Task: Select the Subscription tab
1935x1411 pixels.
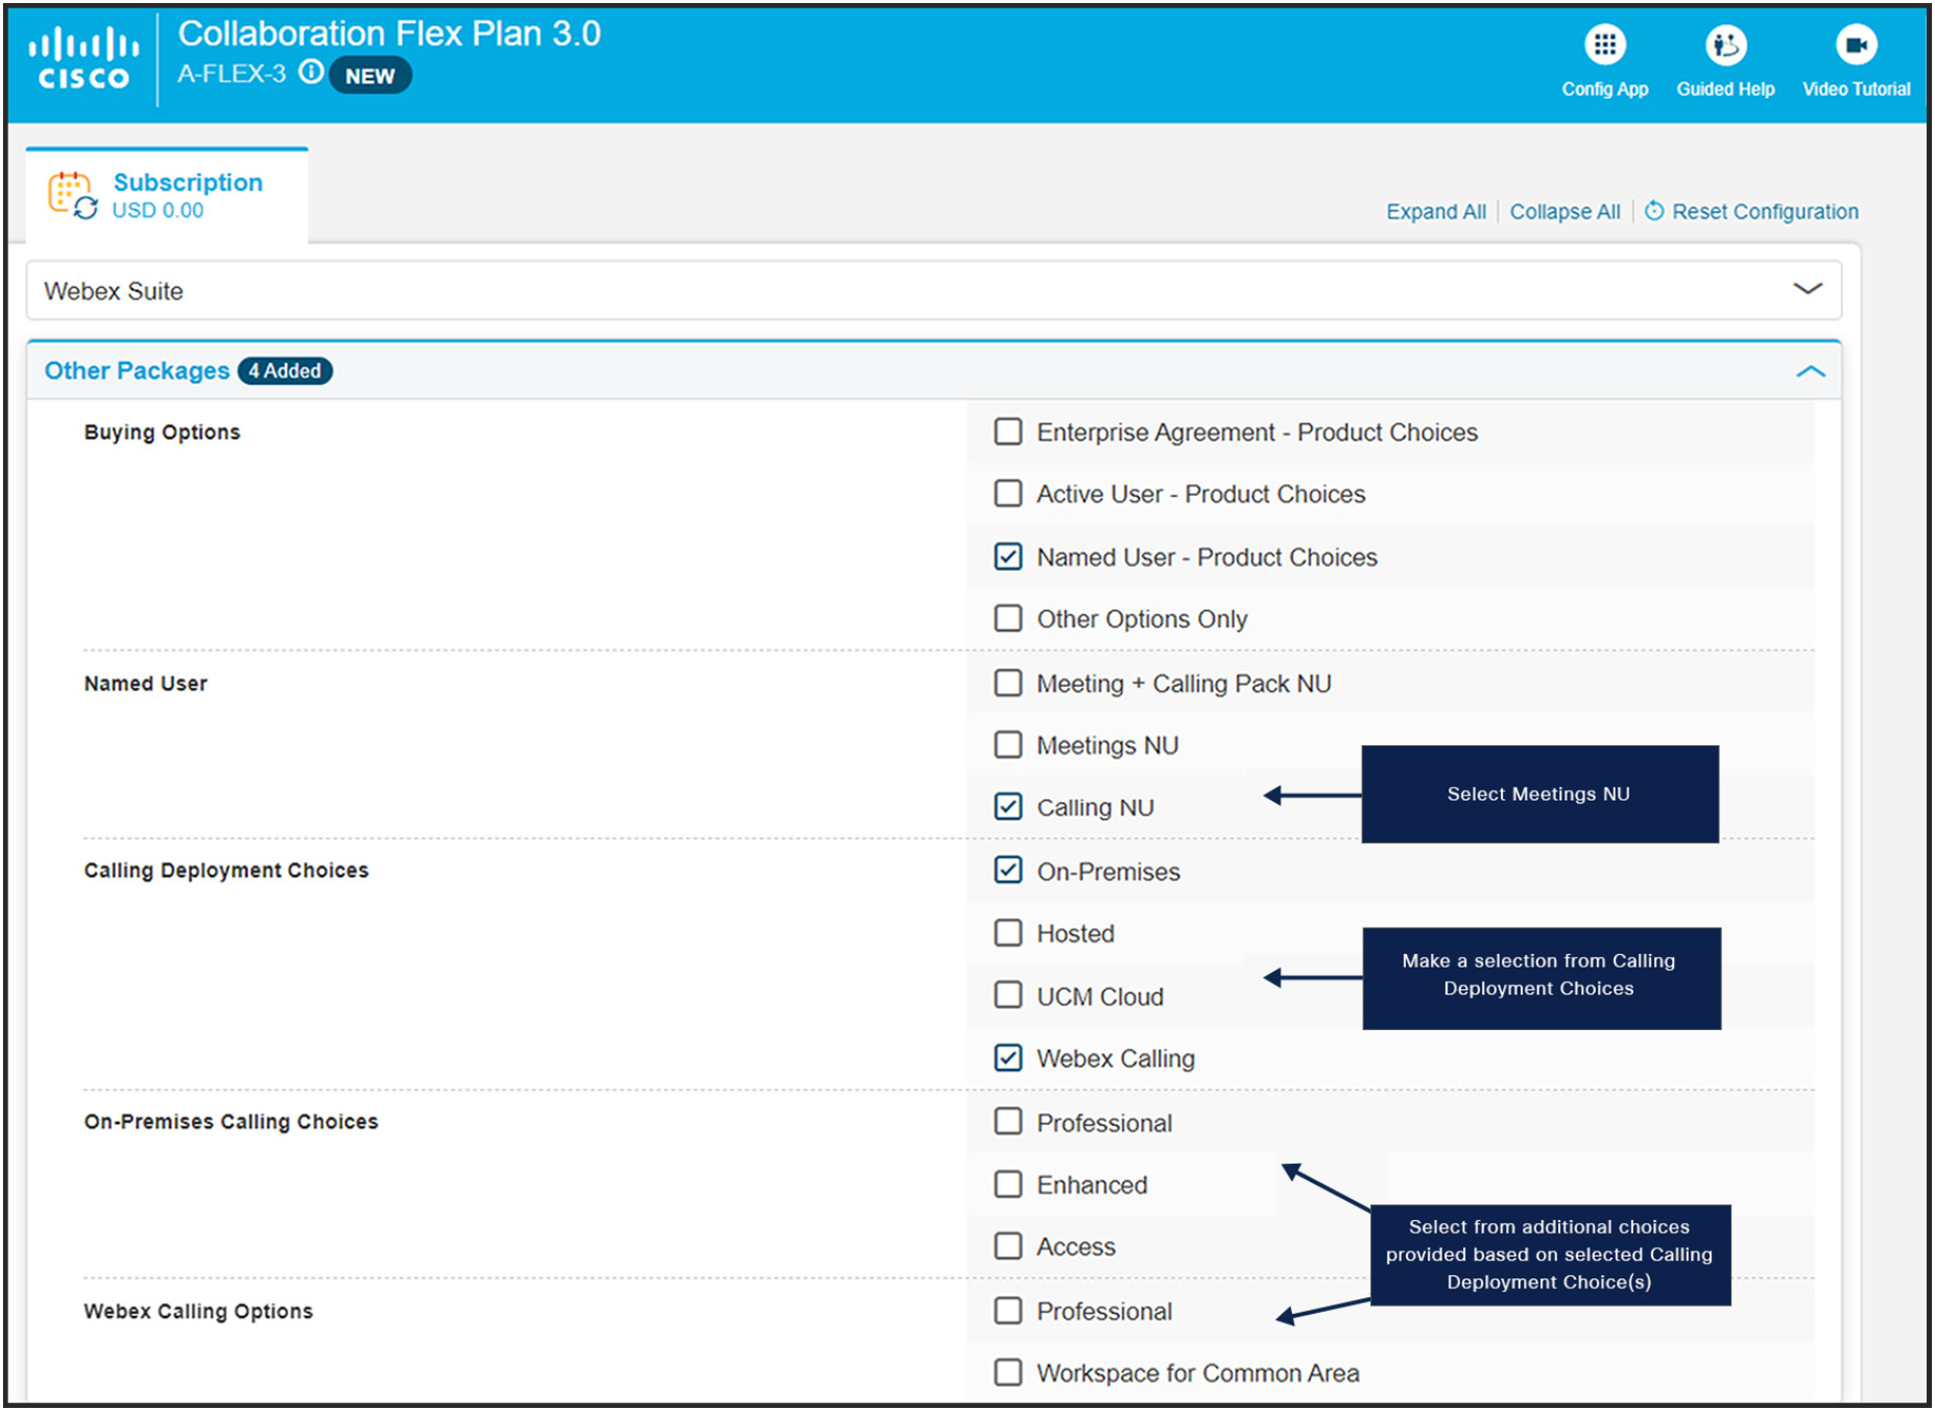Action: 167,195
